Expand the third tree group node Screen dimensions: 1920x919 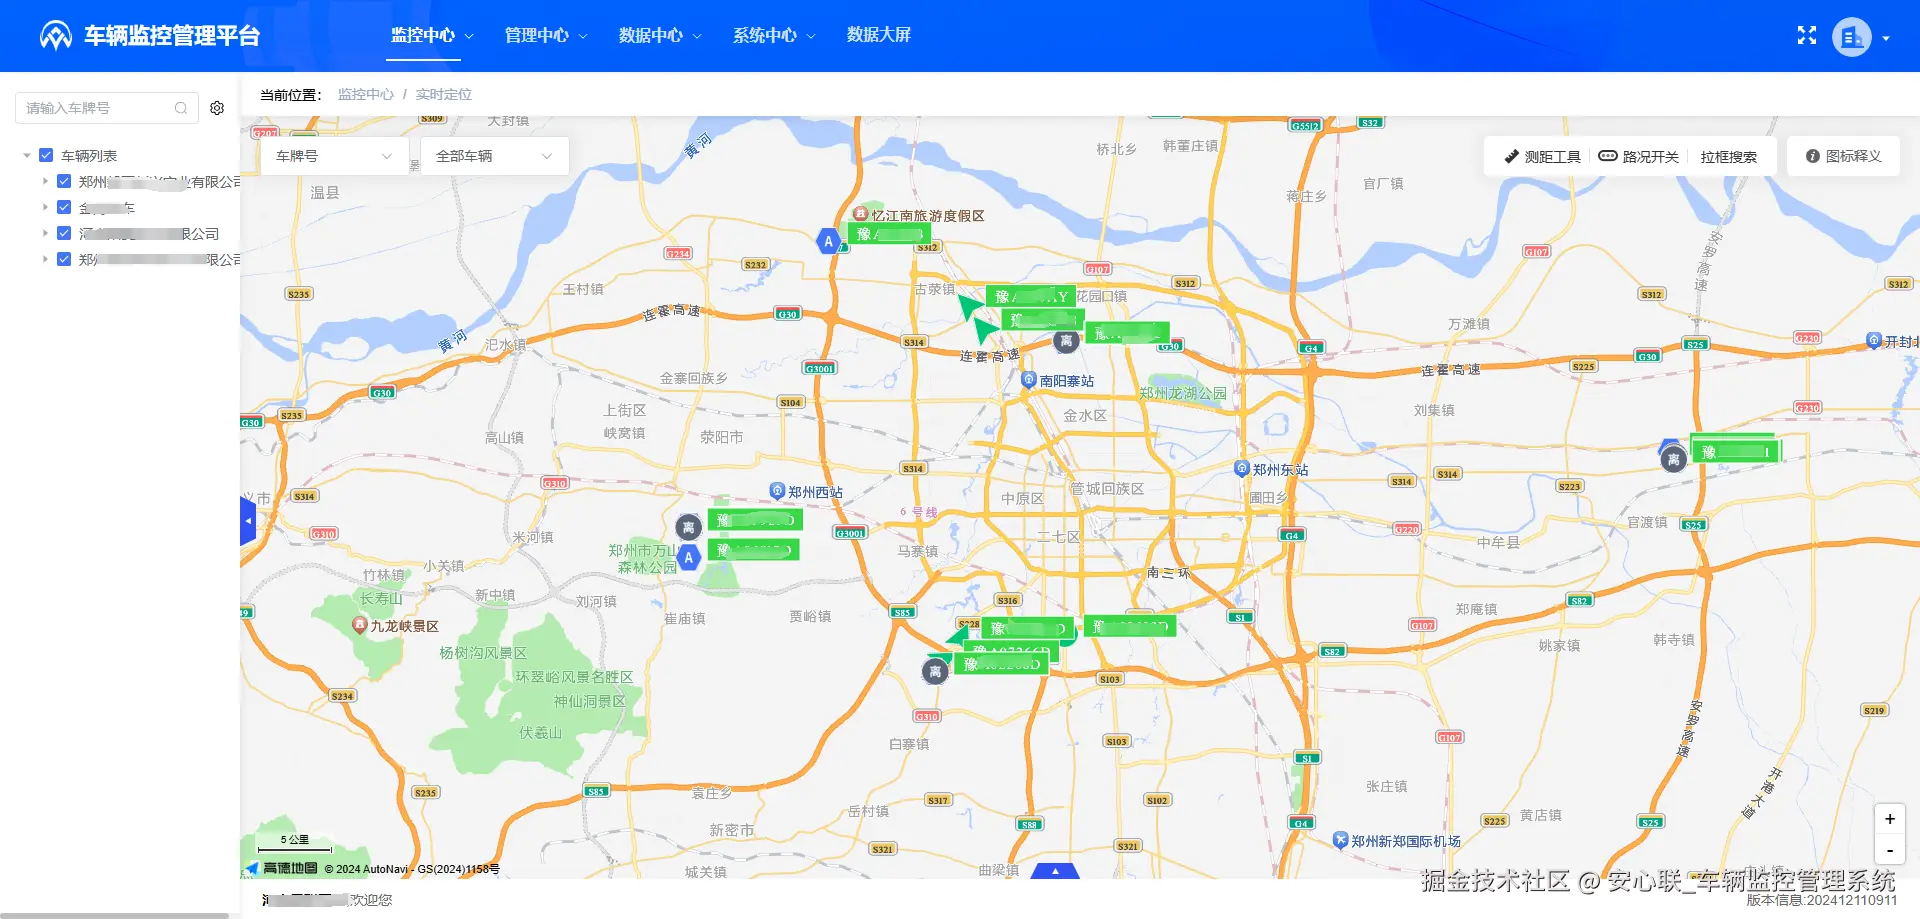click(x=45, y=233)
